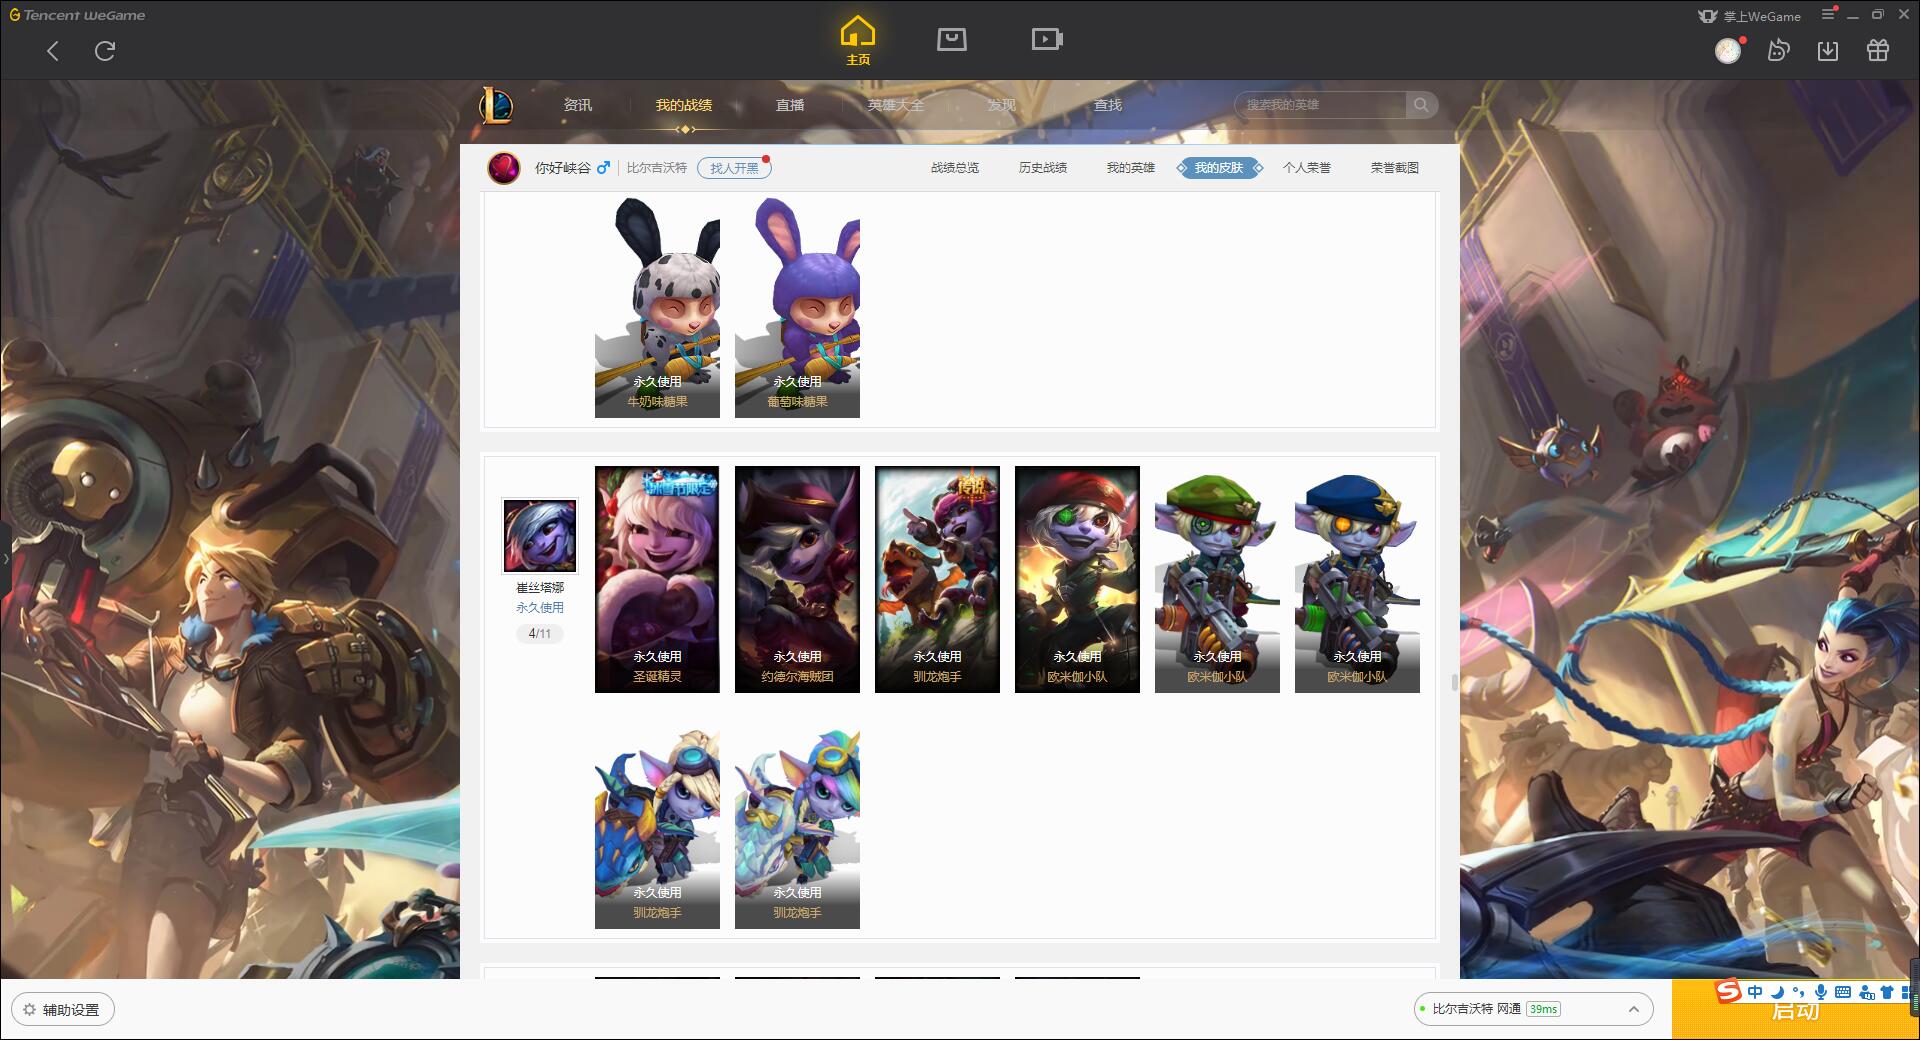Select the 牛奶味糖果 Teemo skin

pyautogui.click(x=657, y=307)
